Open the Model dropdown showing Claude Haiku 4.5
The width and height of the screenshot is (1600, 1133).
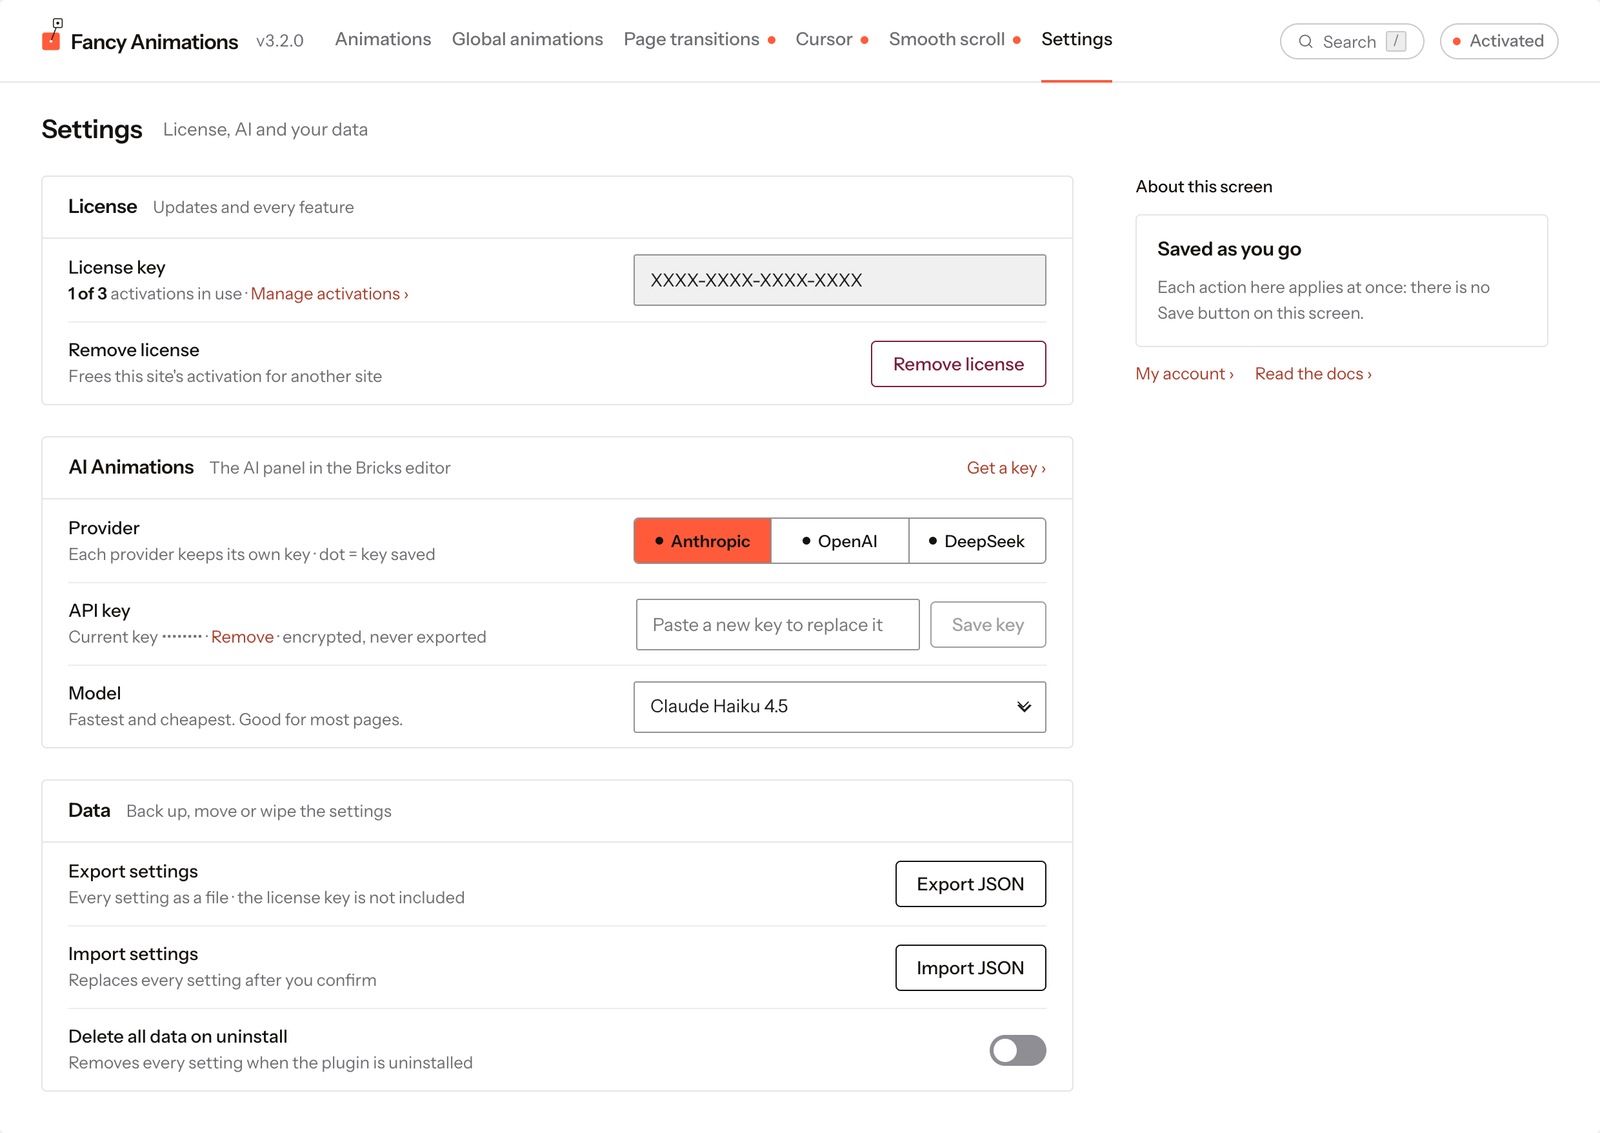tap(839, 707)
